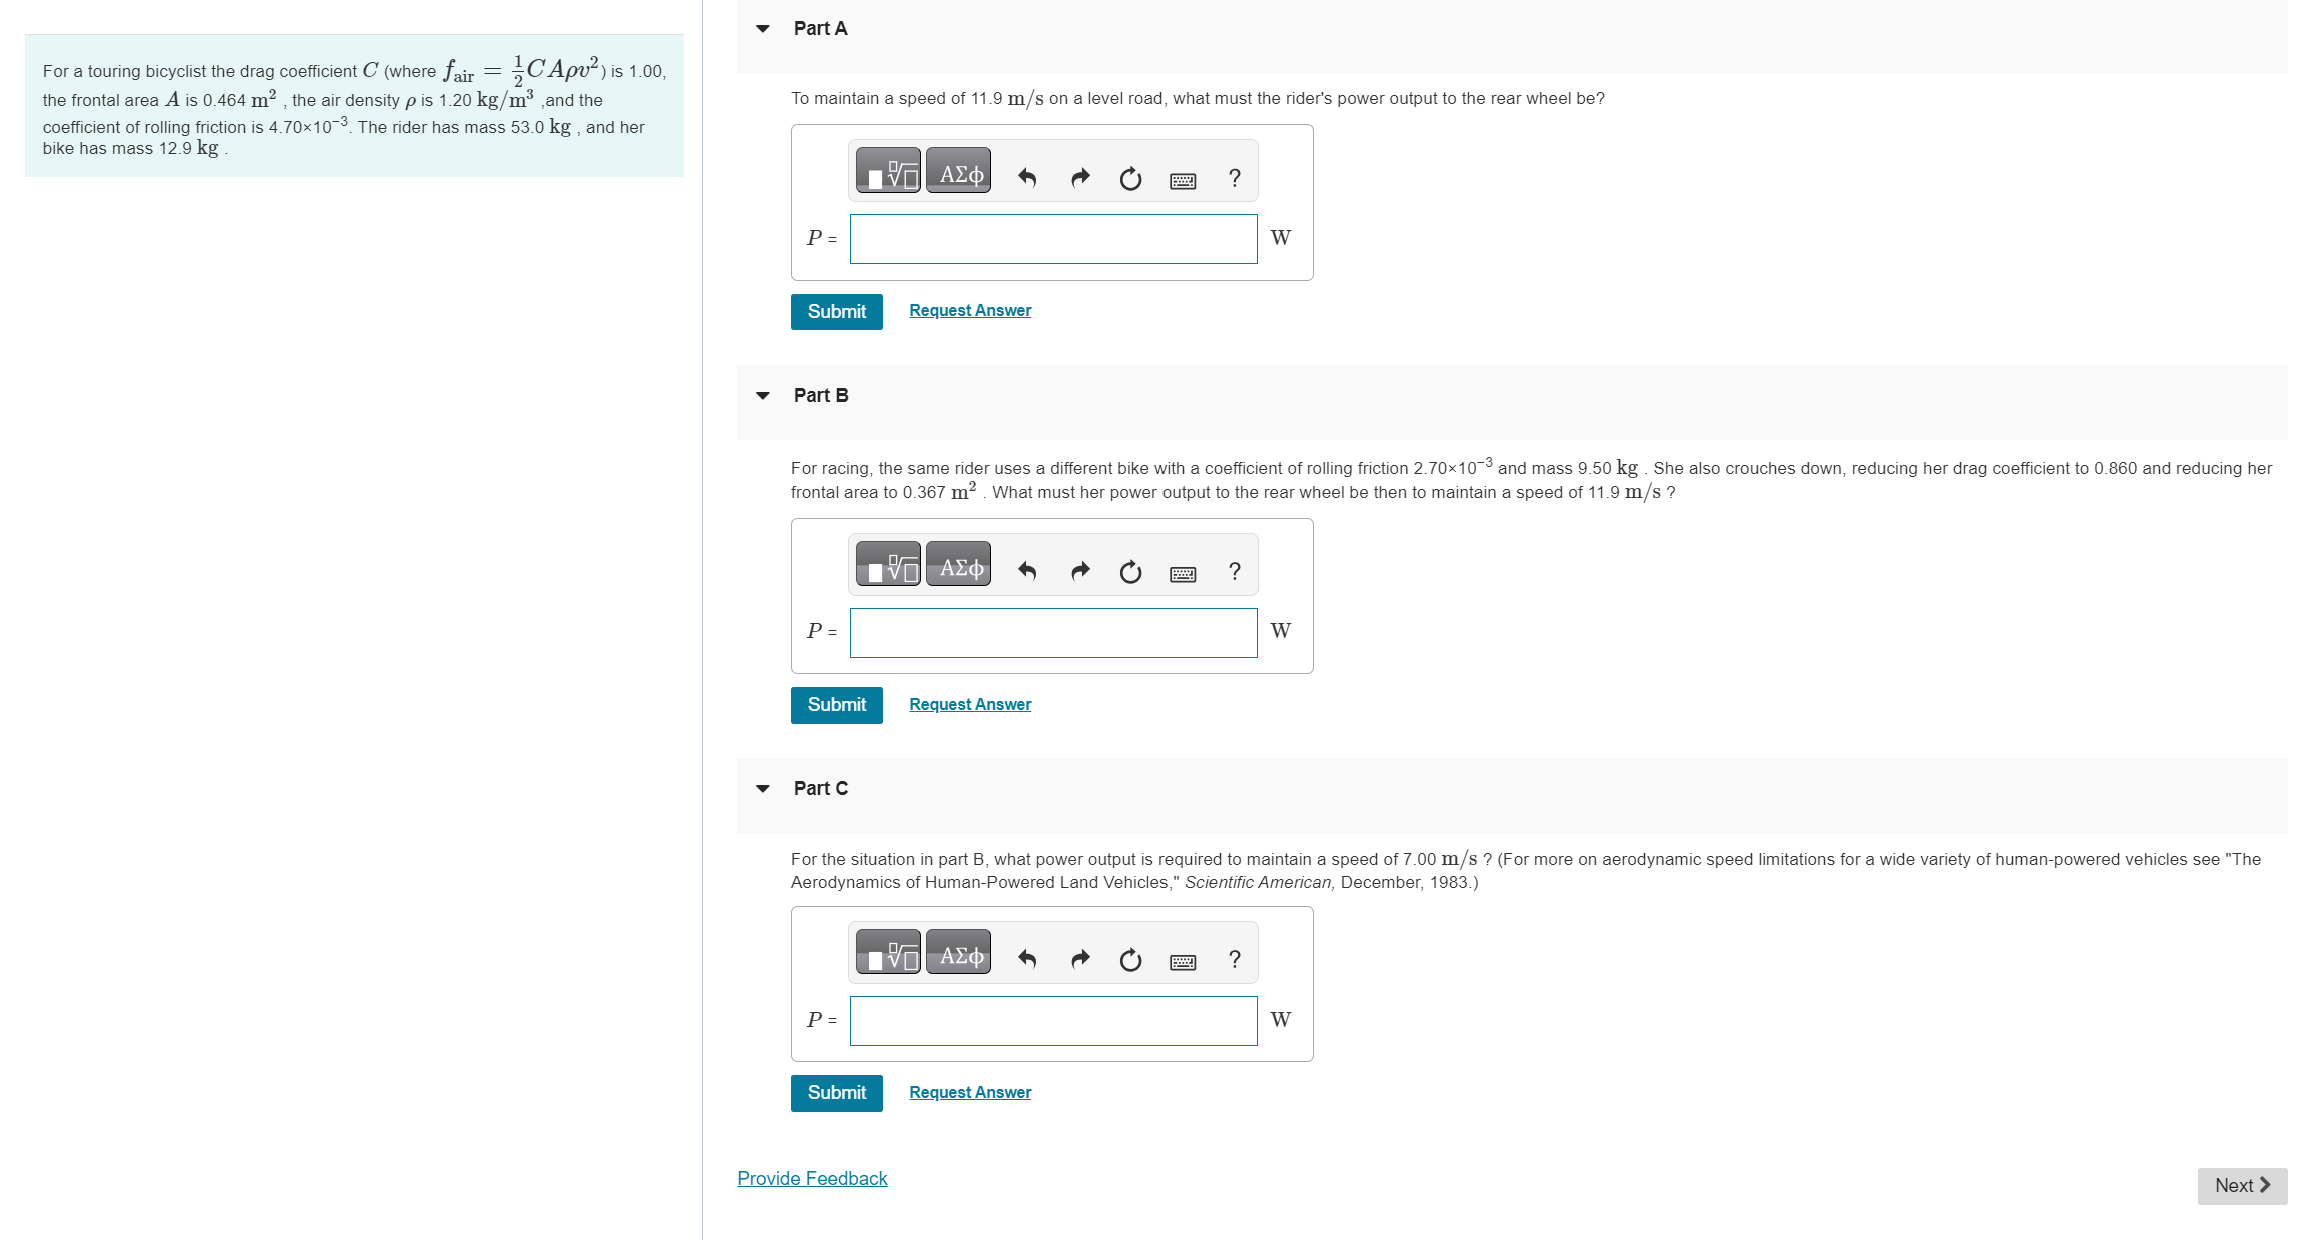Click Request Answer link for Part B
Image resolution: width=2318 pixels, height=1240 pixels.
[x=970, y=705]
